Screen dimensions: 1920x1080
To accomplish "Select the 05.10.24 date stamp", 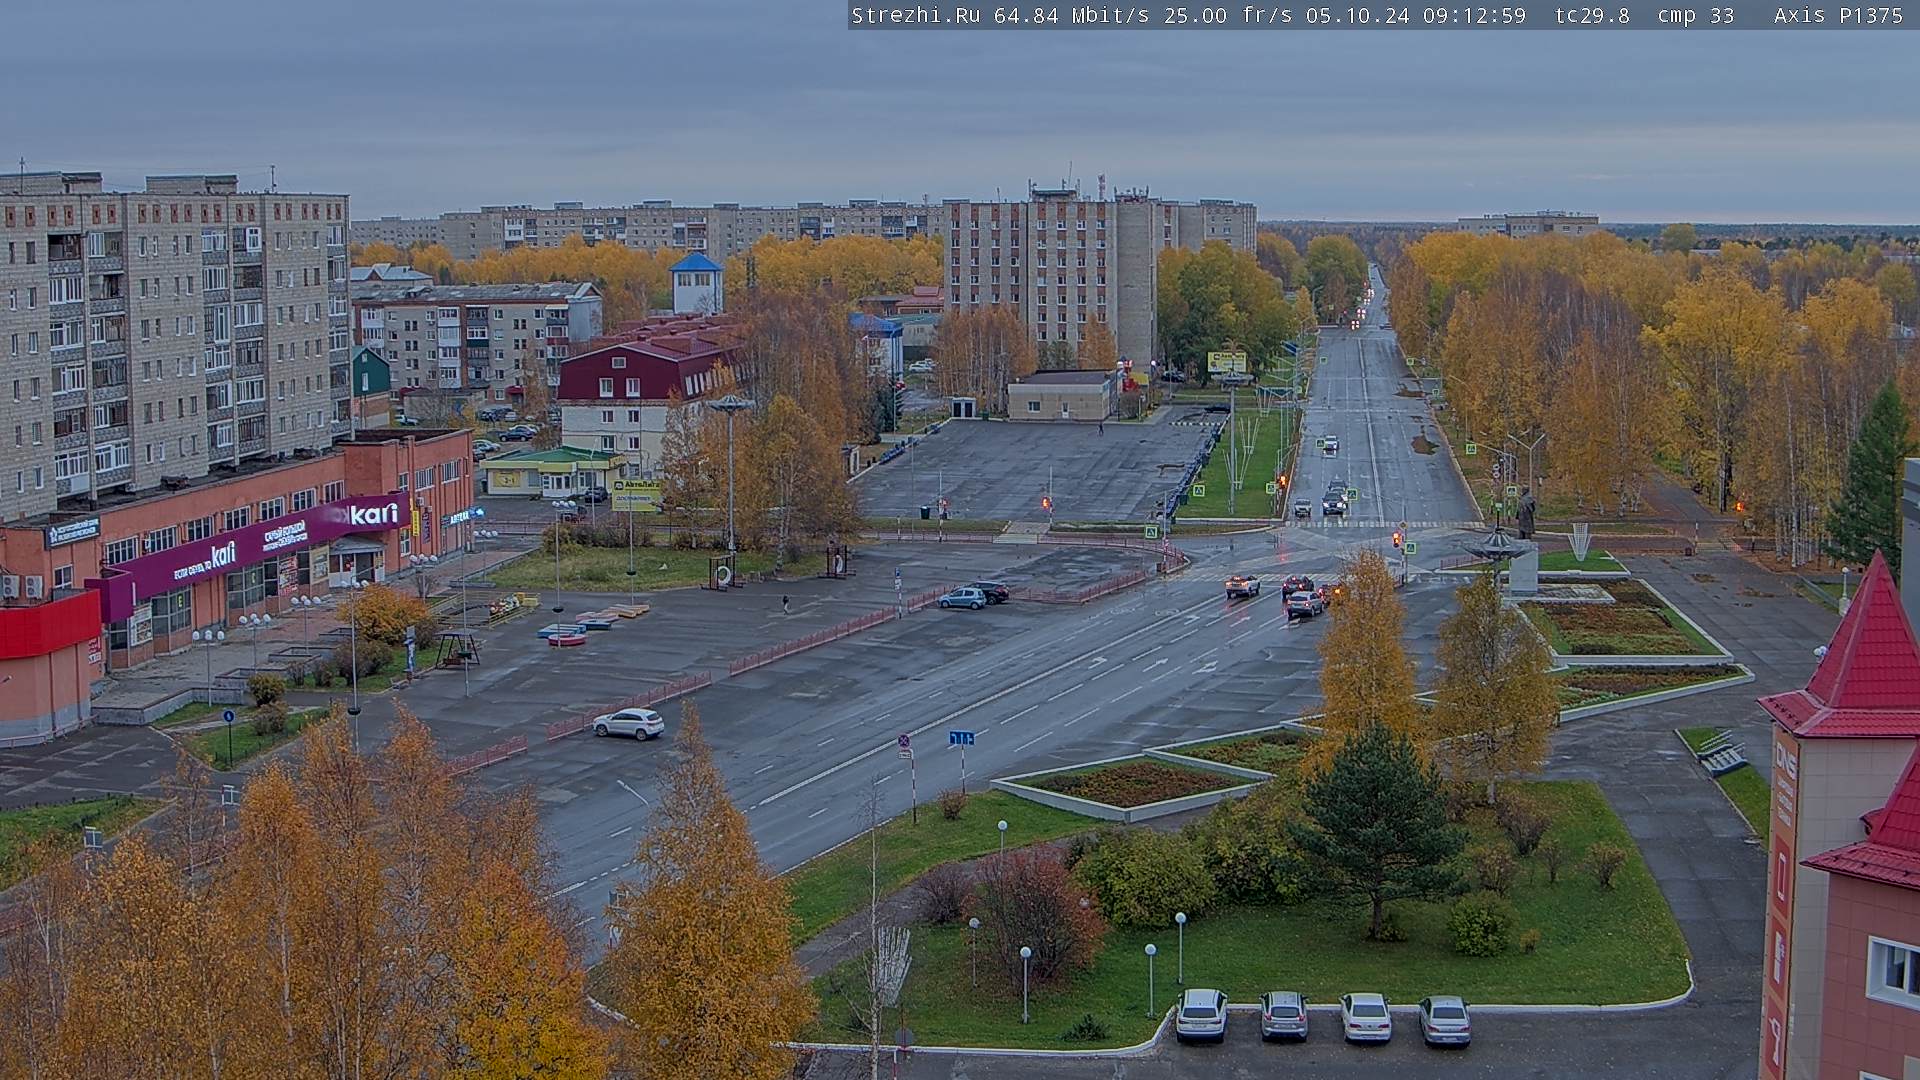I will coord(1359,15).
